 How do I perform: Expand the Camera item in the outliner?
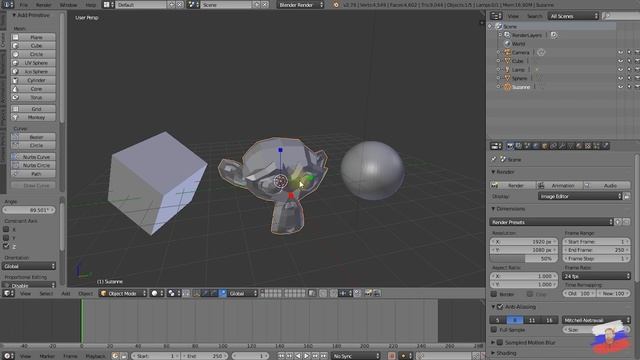[x=498, y=52]
